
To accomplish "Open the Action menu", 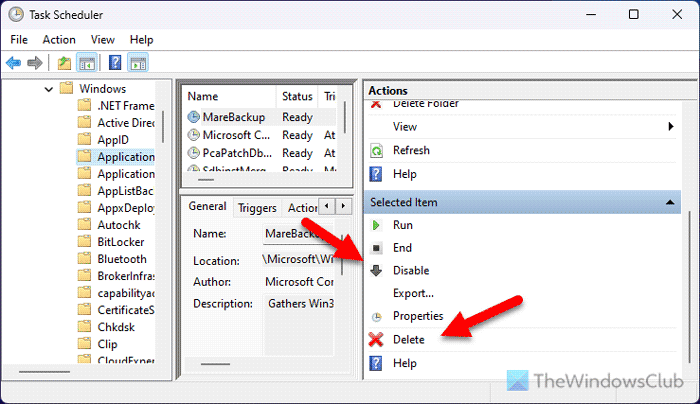I will (x=59, y=40).
